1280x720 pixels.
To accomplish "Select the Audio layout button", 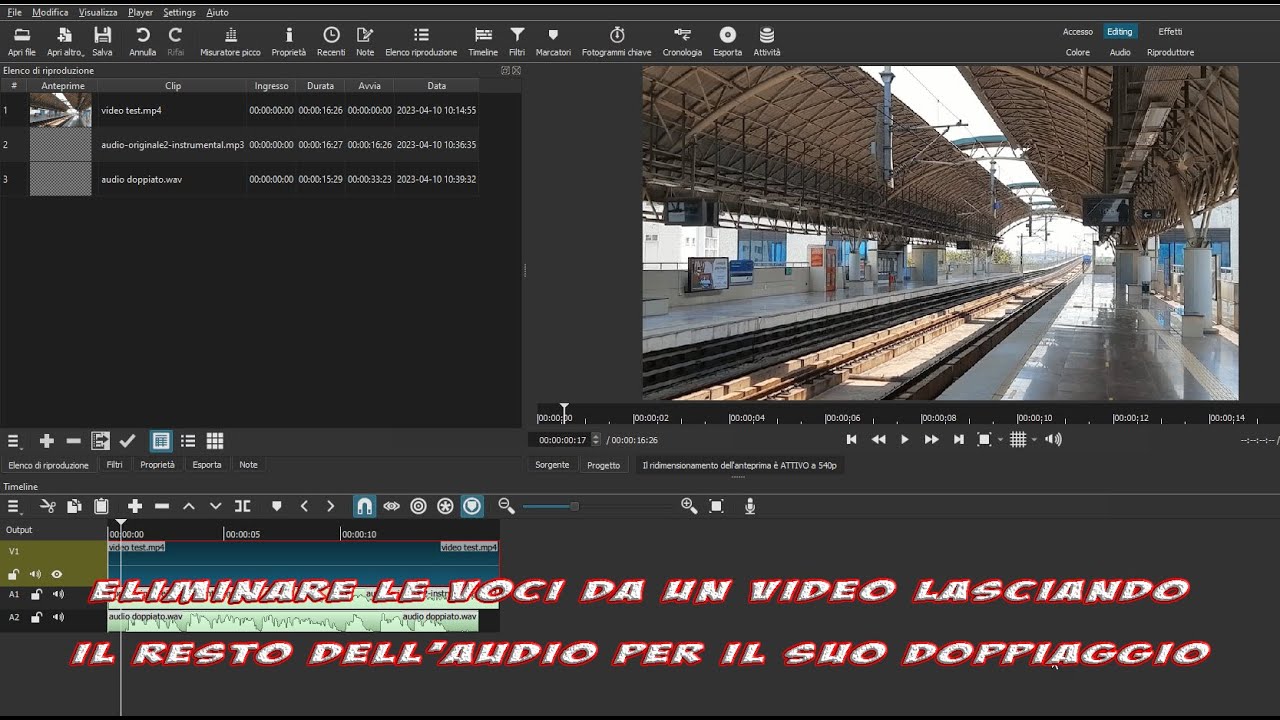I will (x=1120, y=52).
